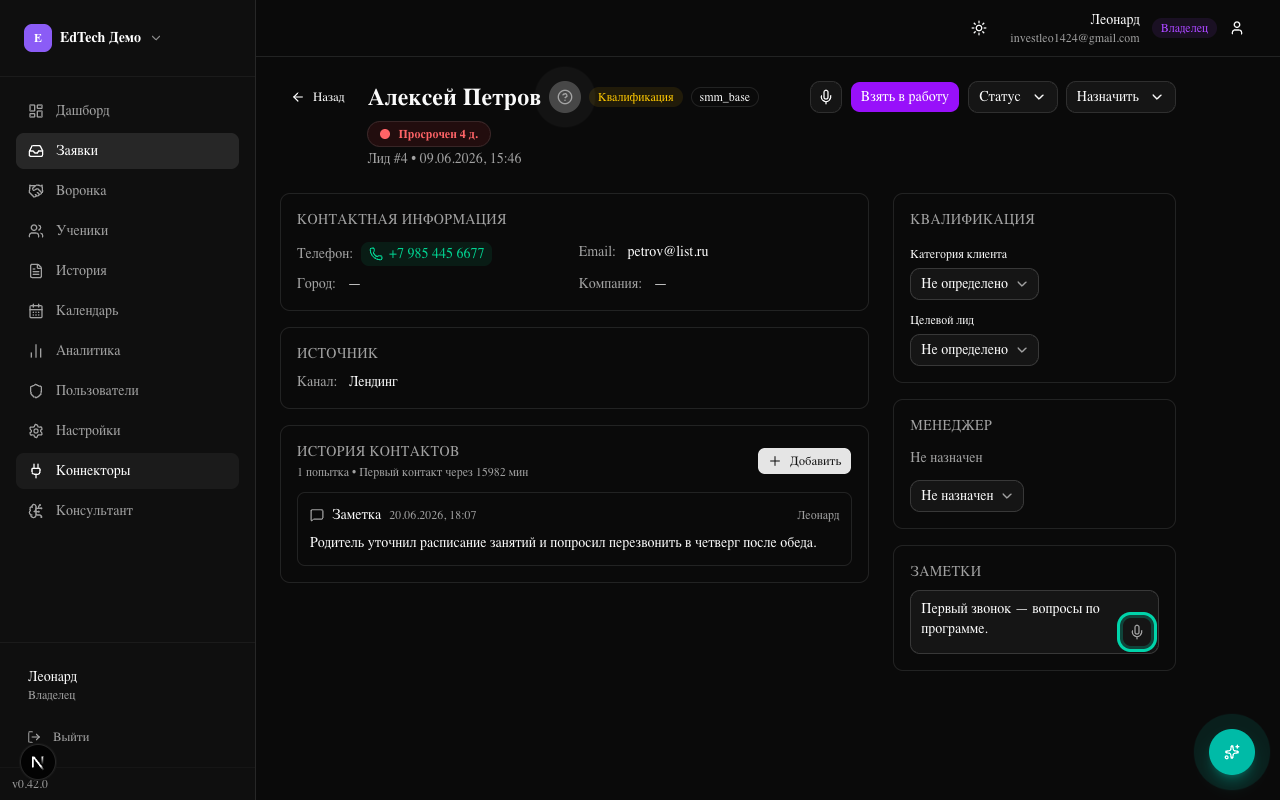Viewport: 1280px width, 800px height.
Task: Click the note text about Родитель уточнил расписание
Action: tap(563, 542)
